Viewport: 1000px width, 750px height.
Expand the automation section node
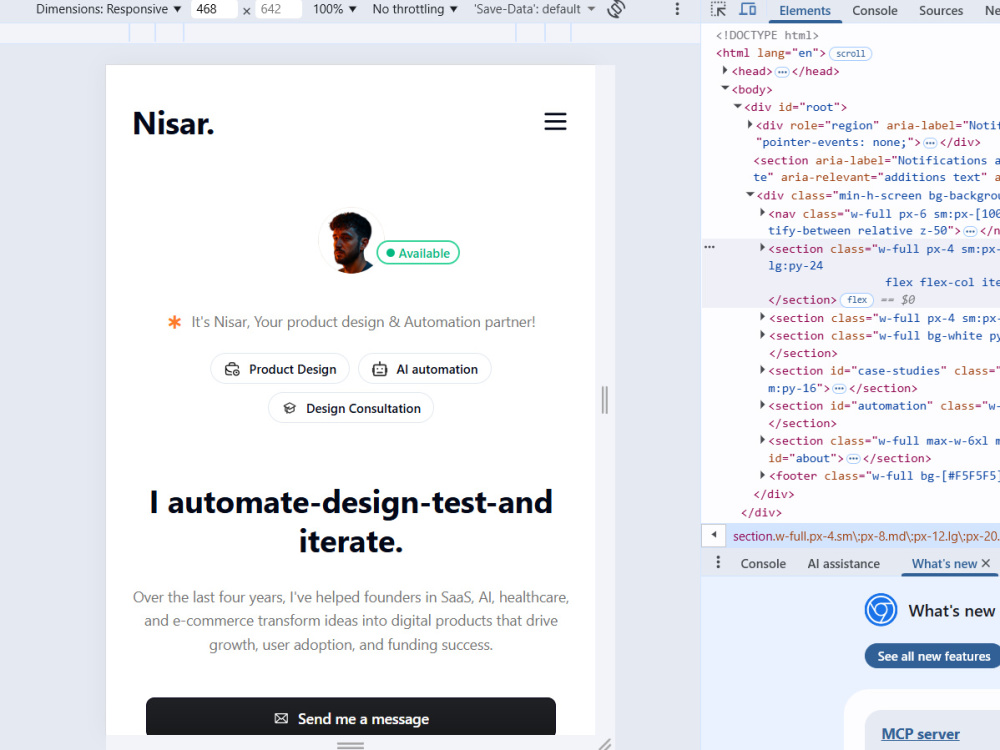(x=762, y=405)
